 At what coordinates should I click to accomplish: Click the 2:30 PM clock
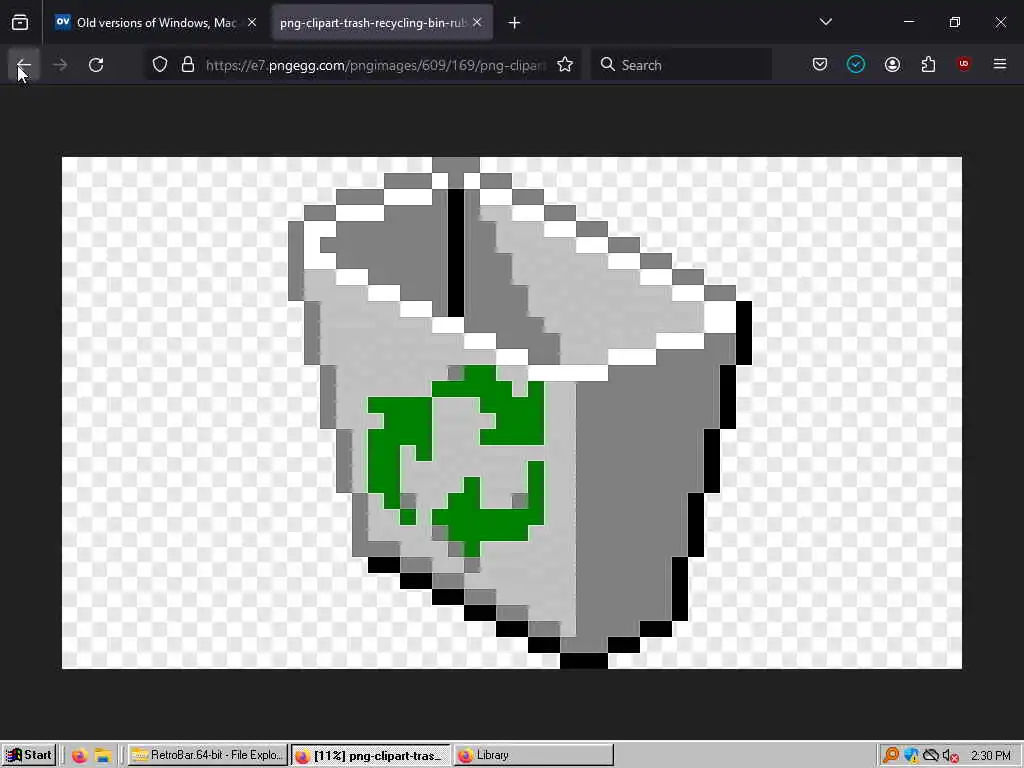tap(991, 756)
